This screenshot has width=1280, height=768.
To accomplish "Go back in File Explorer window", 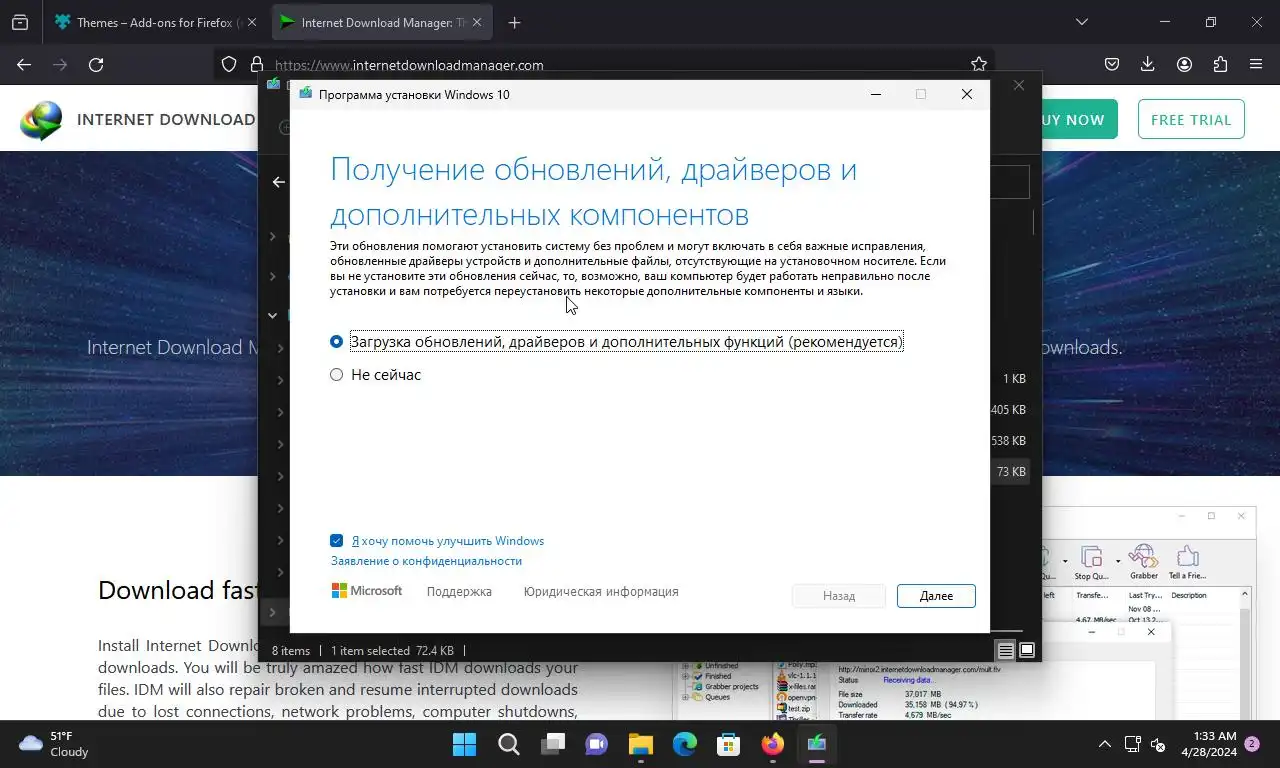I will tap(278, 182).
